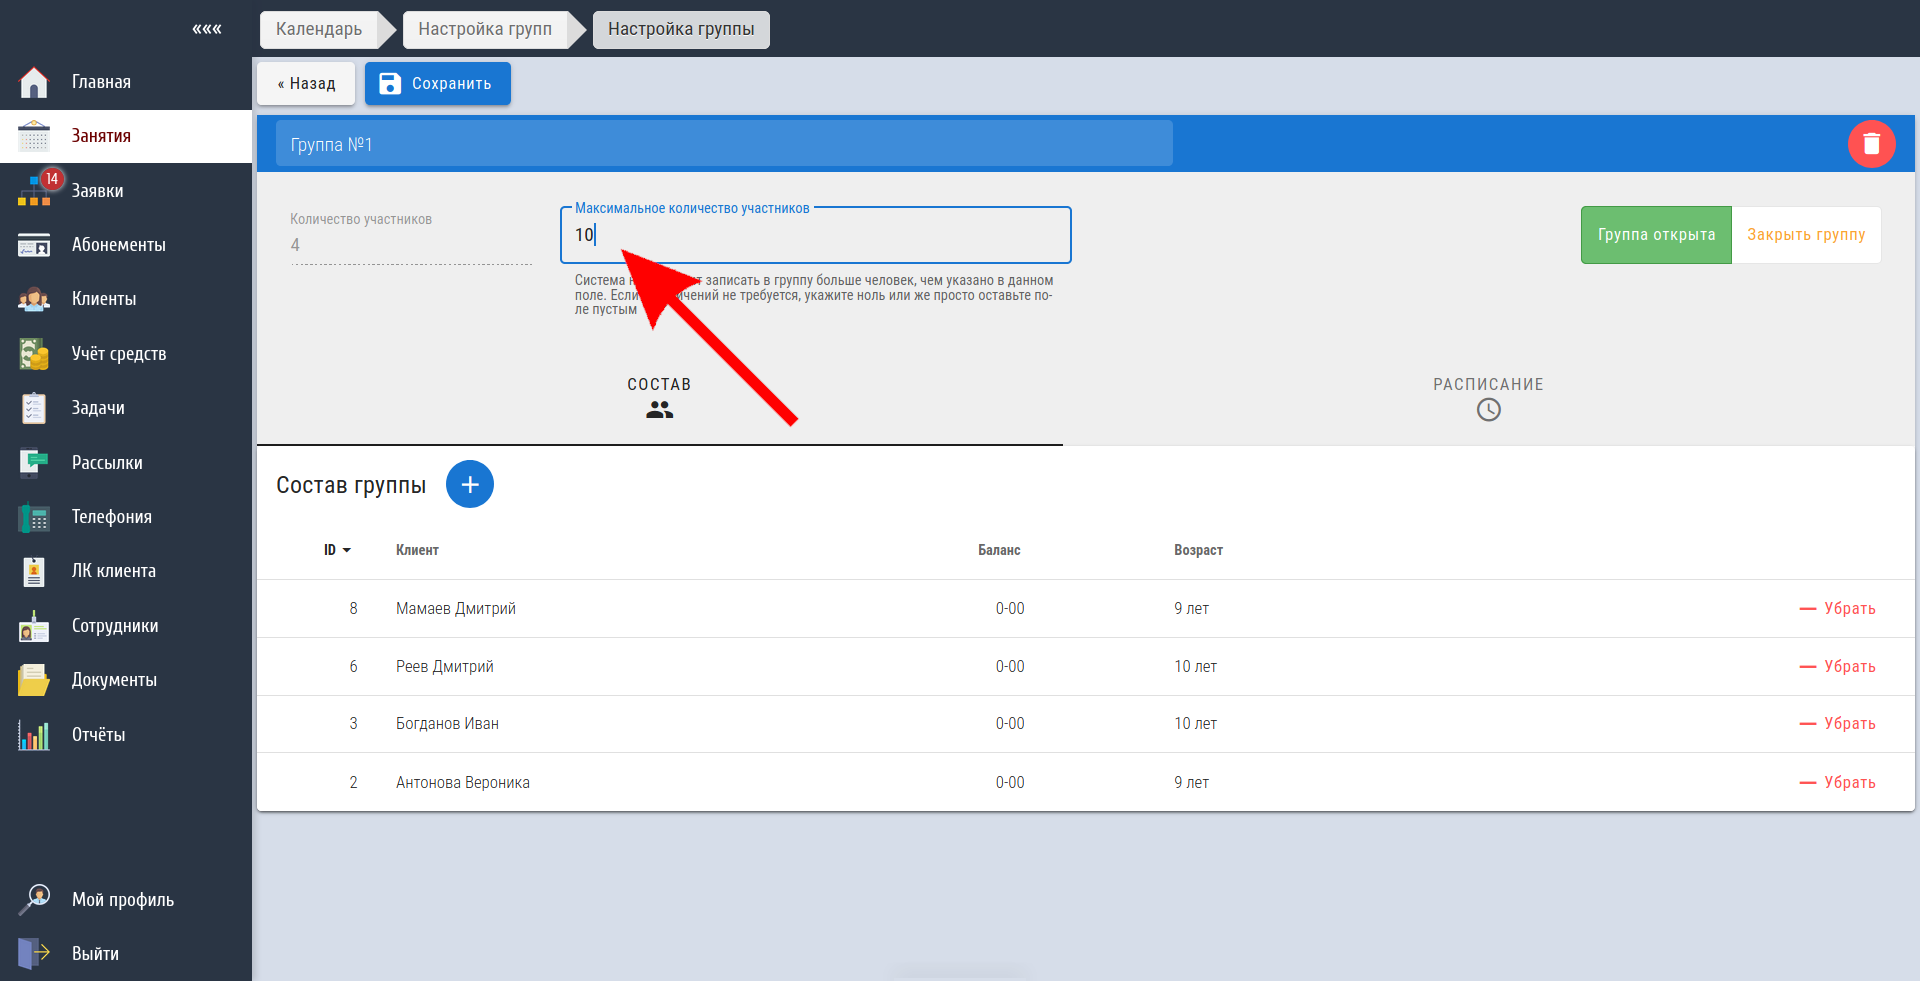
Task: Add member with blue plus button
Action: 470,484
